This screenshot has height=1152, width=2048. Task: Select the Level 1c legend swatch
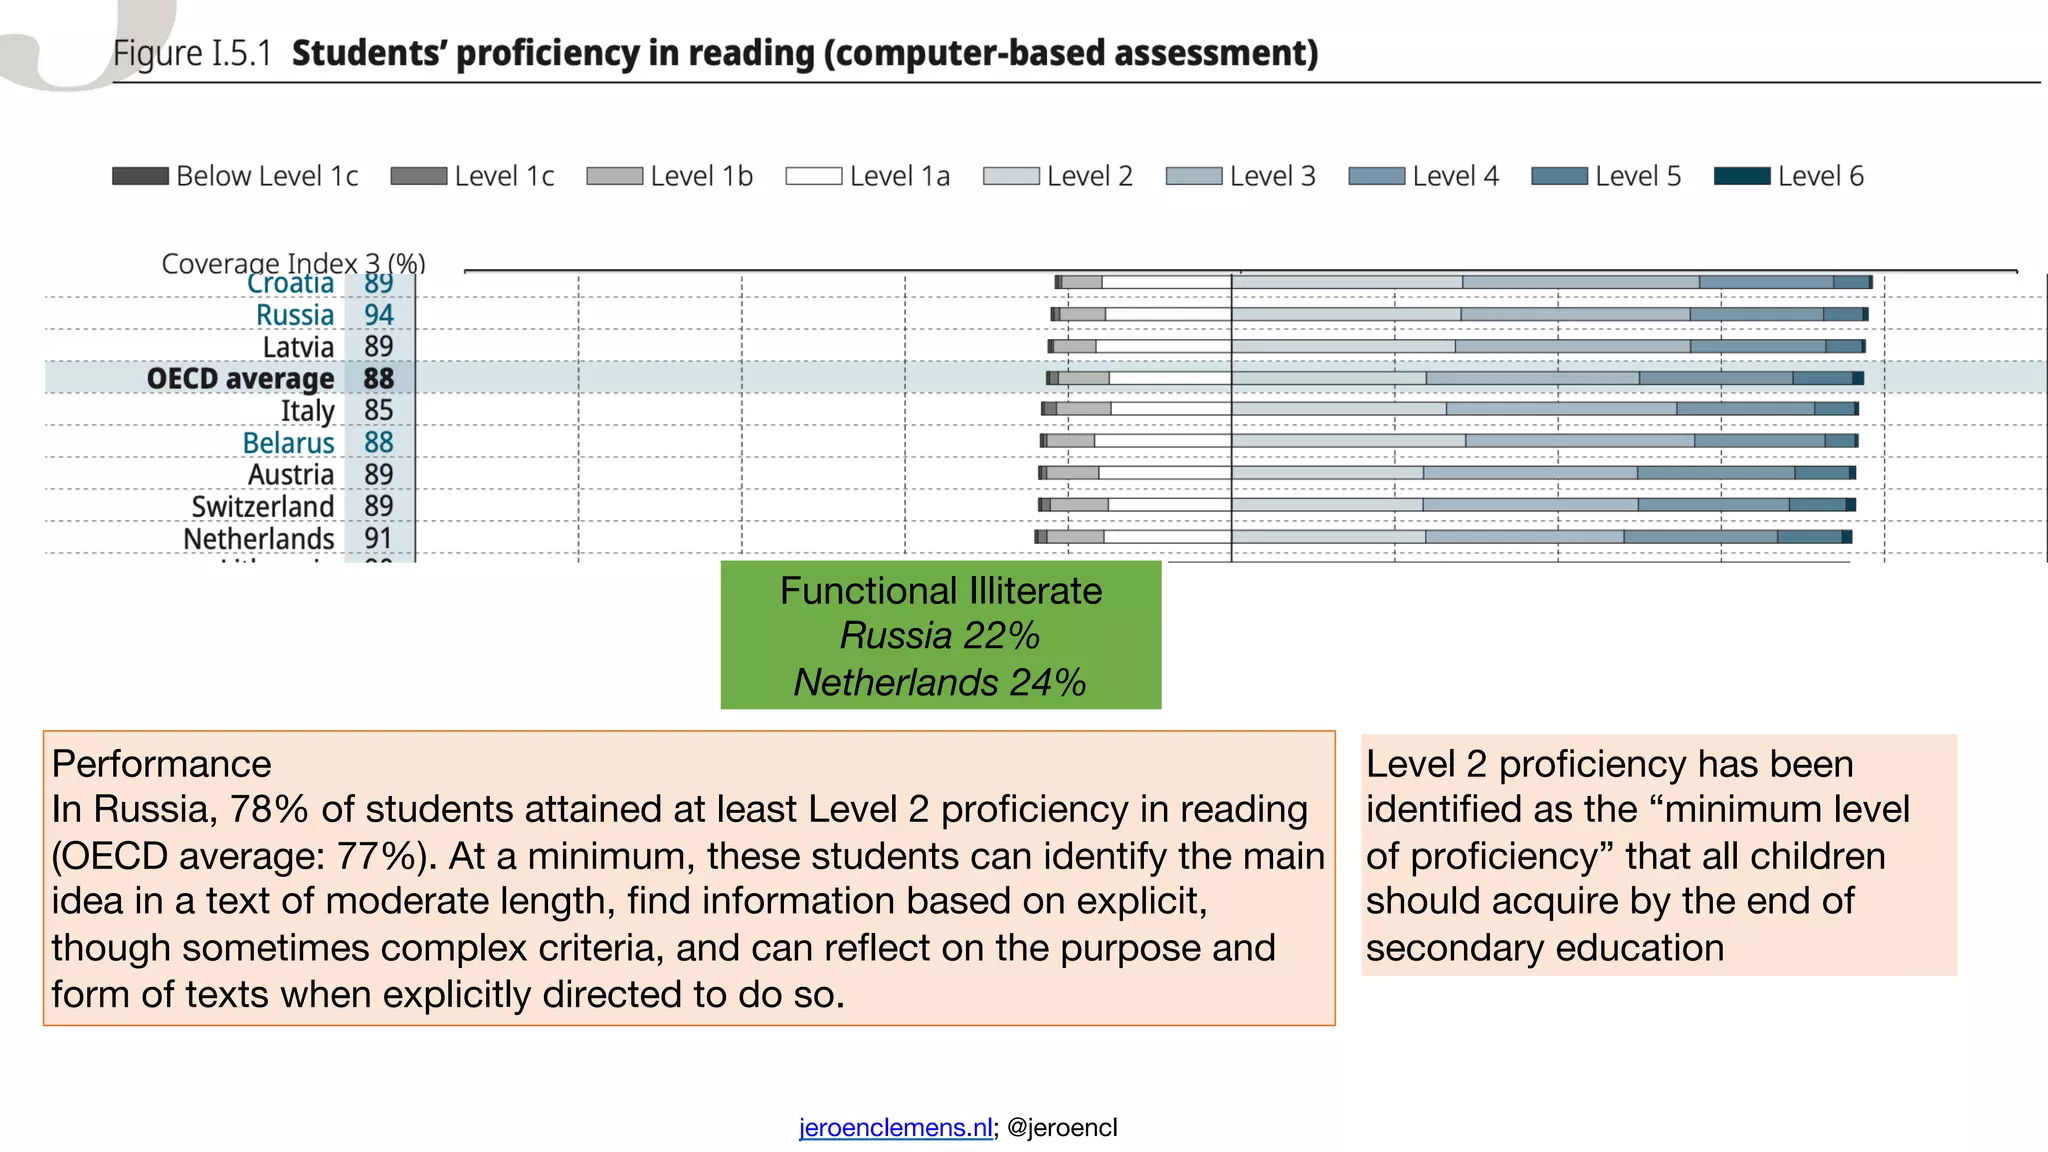[418, 176]
